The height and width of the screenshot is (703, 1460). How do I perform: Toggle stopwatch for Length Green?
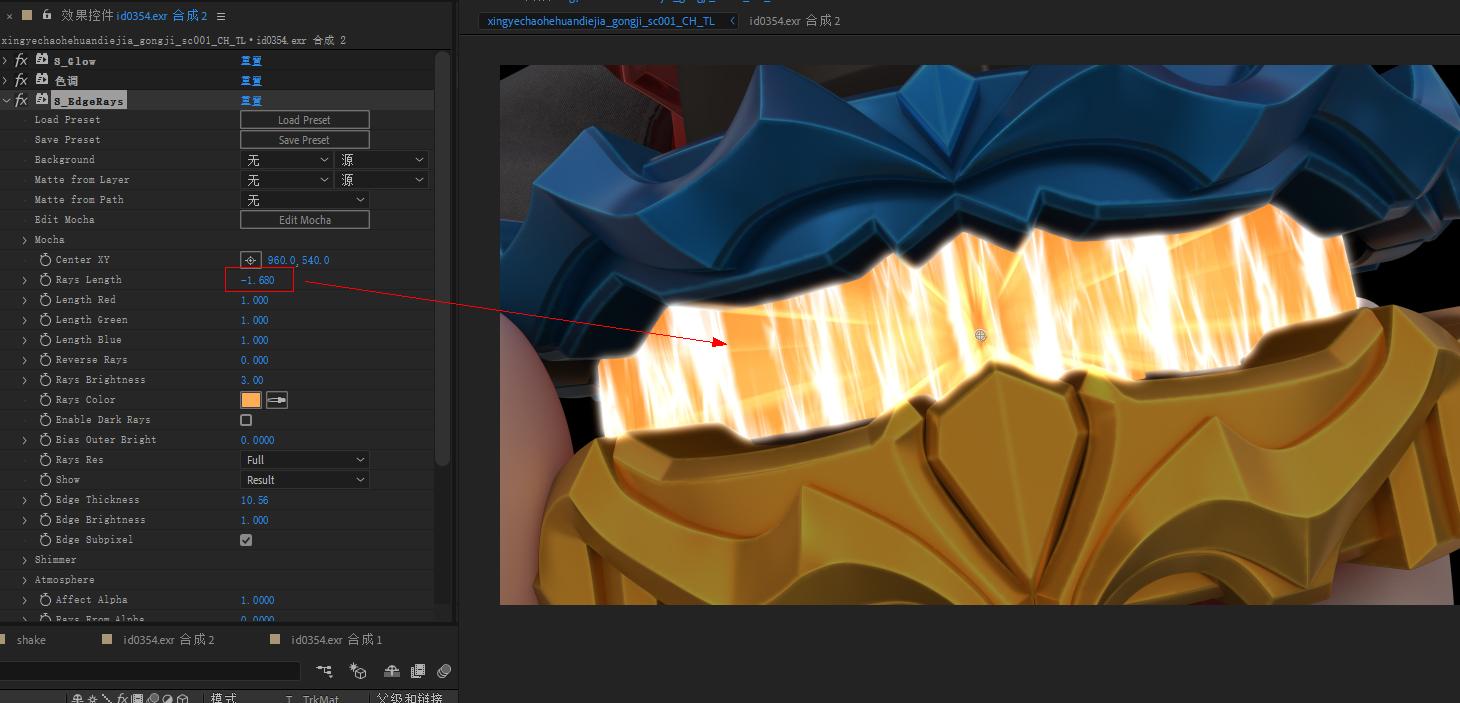(45, 320)
